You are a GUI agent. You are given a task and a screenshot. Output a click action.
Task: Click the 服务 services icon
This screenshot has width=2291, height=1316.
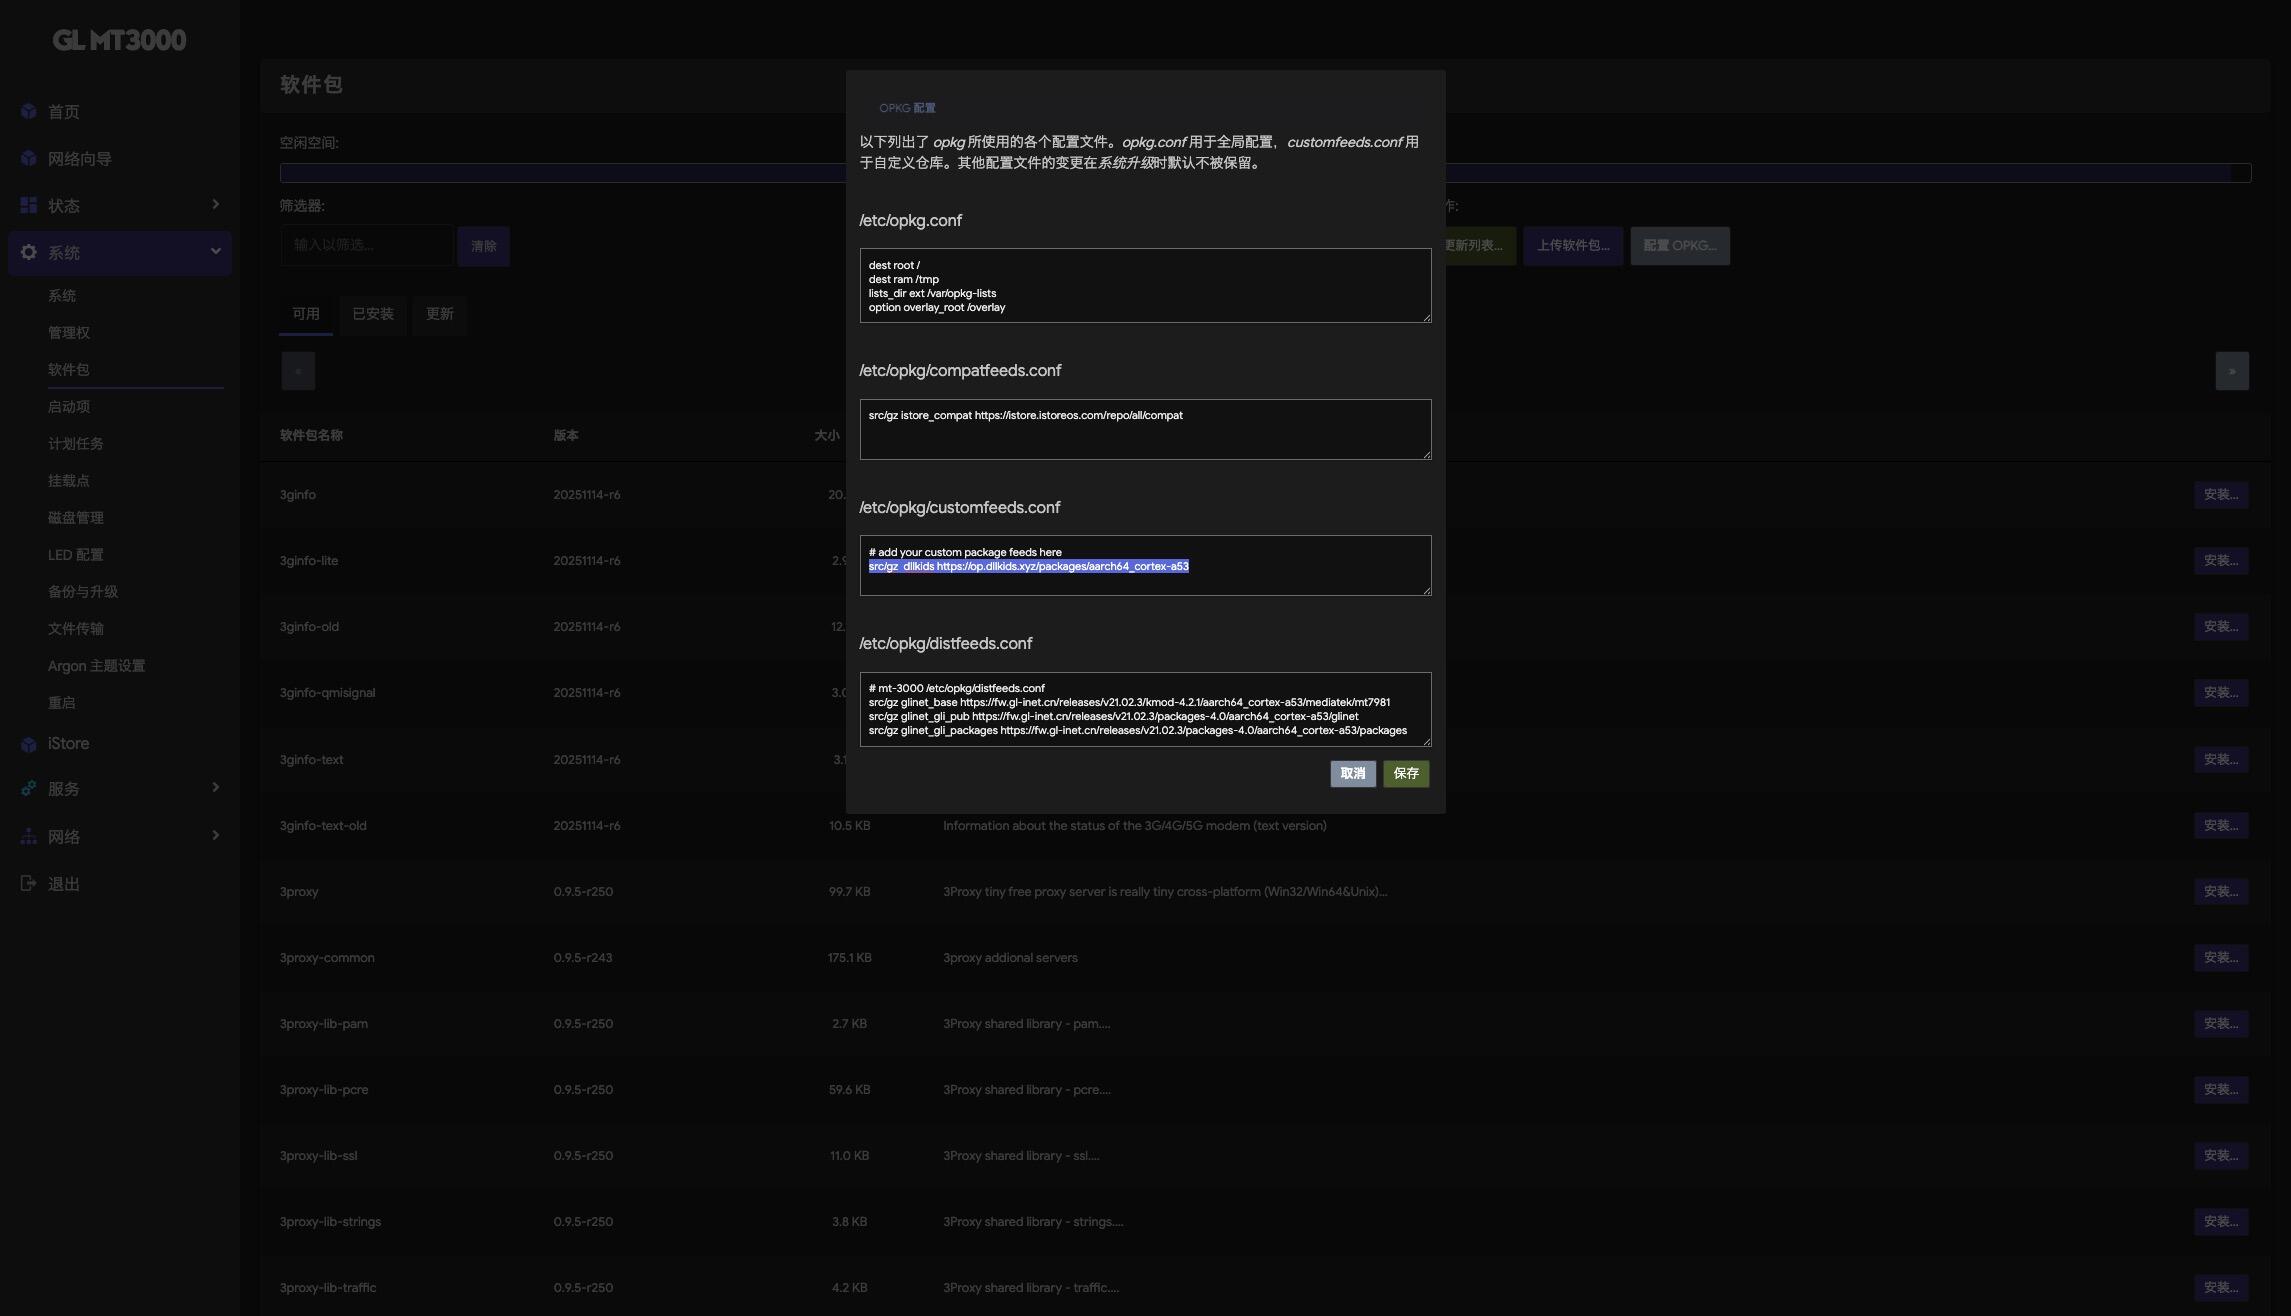click(x=28, y=789)
